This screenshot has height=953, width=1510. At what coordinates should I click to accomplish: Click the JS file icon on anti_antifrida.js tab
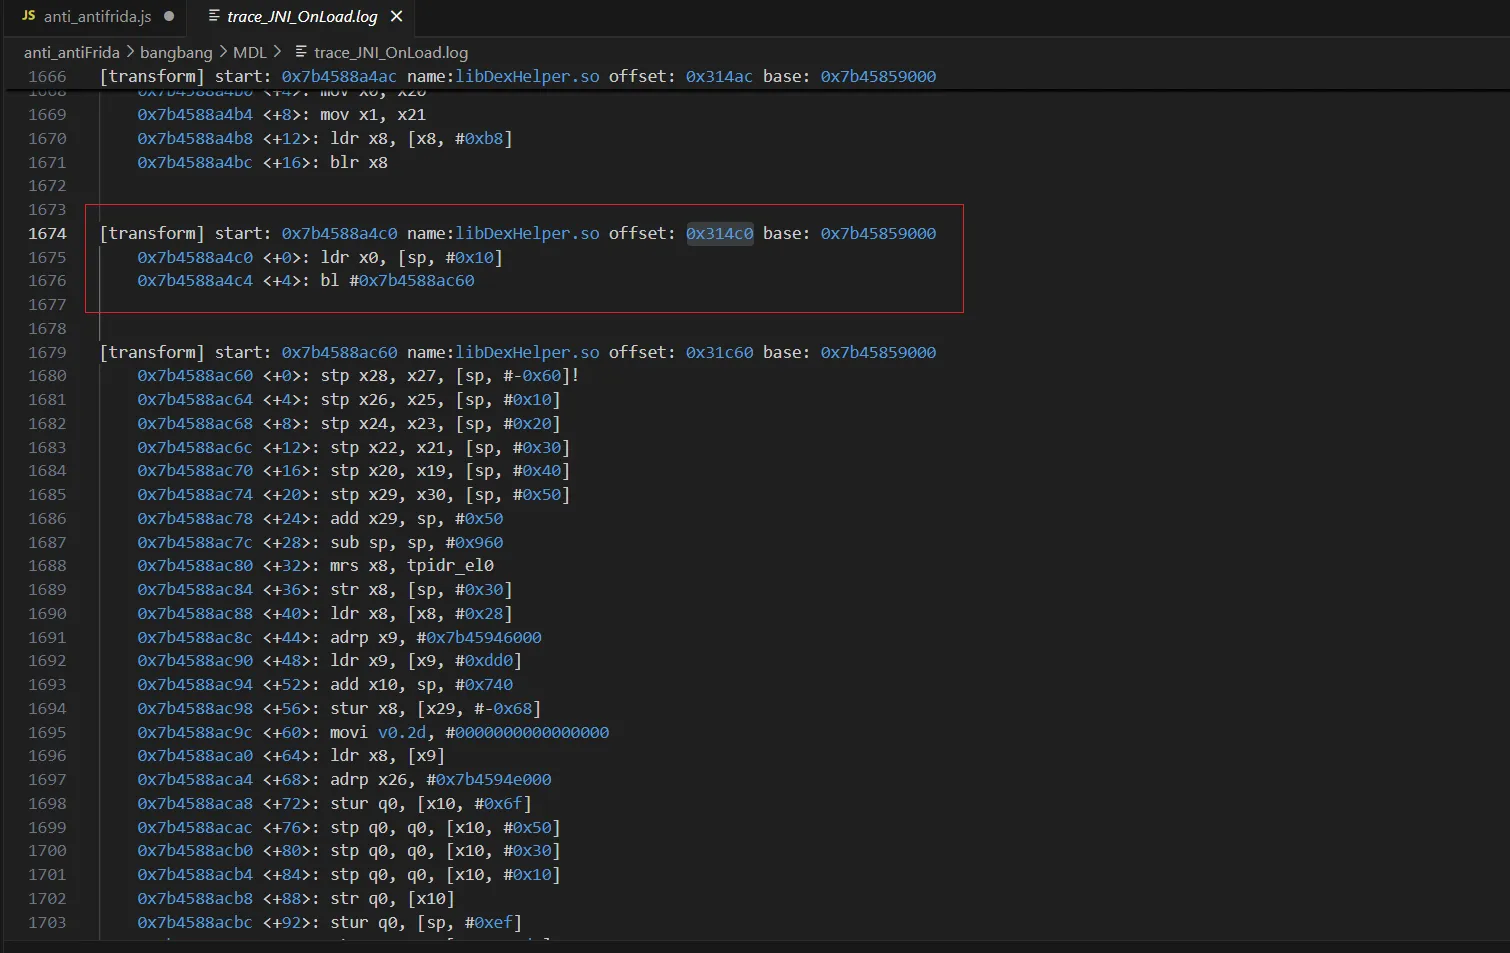(28, 16)
